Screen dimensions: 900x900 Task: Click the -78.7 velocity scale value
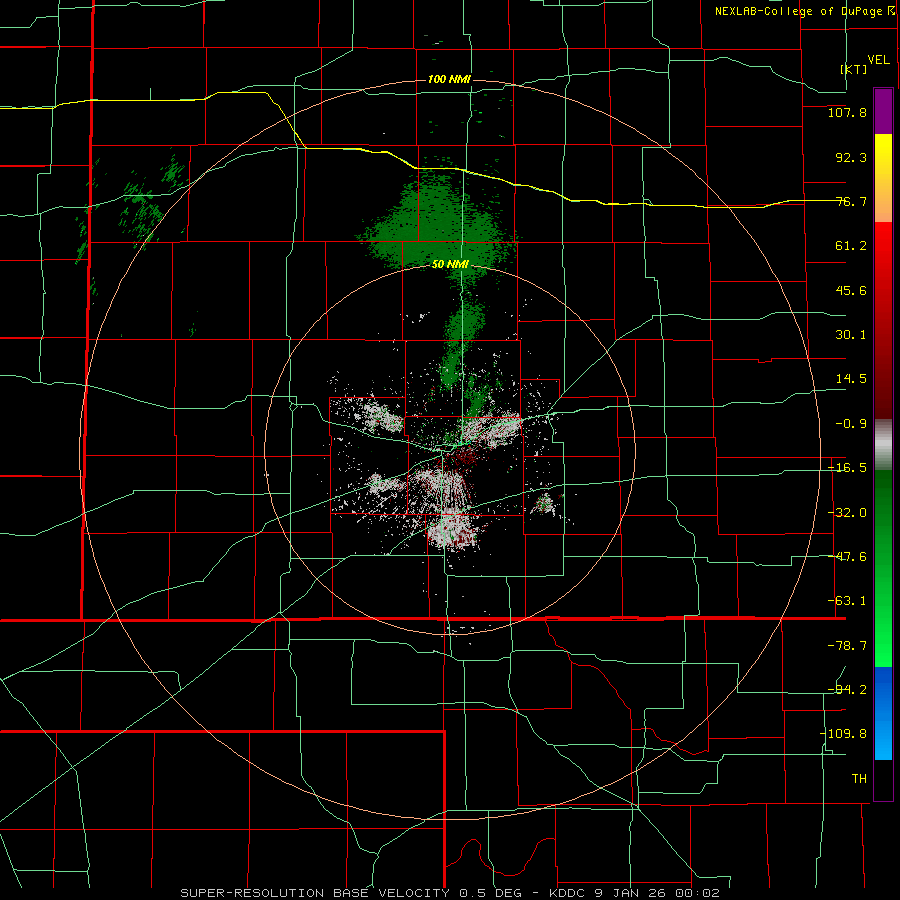847,646
